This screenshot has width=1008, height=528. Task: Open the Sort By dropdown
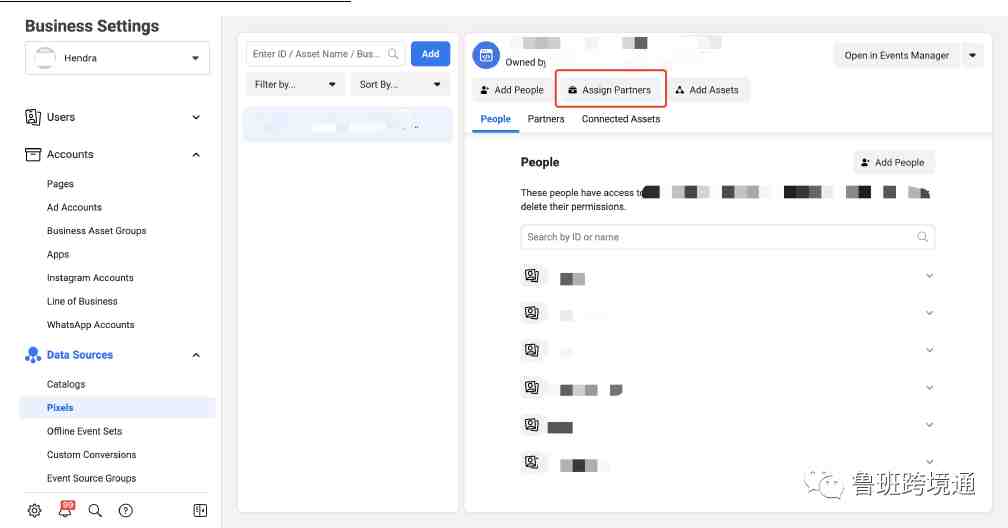point(400,84)
